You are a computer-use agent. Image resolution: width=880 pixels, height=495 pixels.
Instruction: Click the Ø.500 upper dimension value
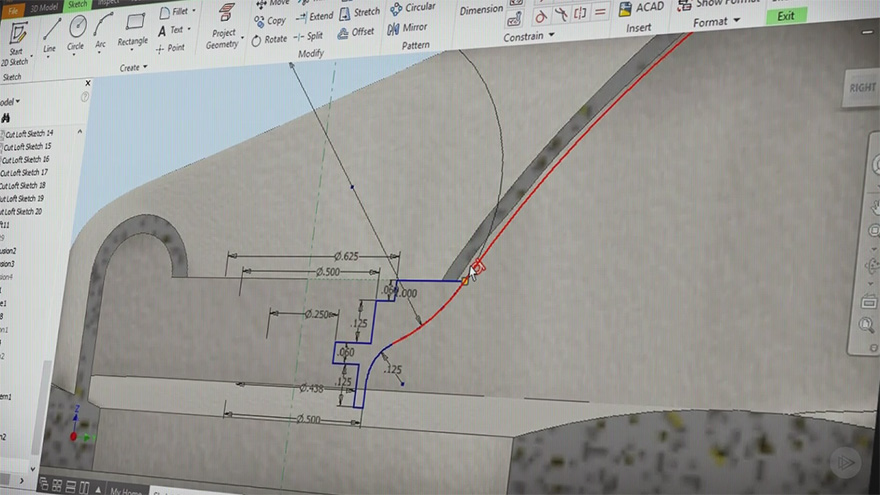328,272
